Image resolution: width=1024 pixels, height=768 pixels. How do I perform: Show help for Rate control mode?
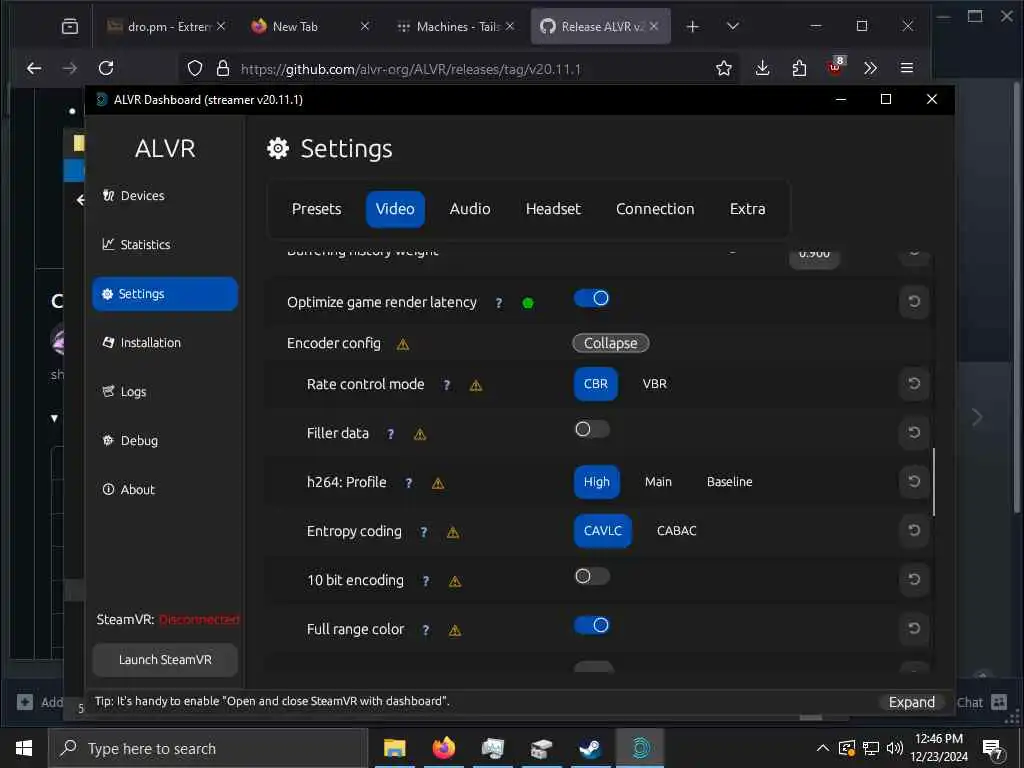[447, 385]
